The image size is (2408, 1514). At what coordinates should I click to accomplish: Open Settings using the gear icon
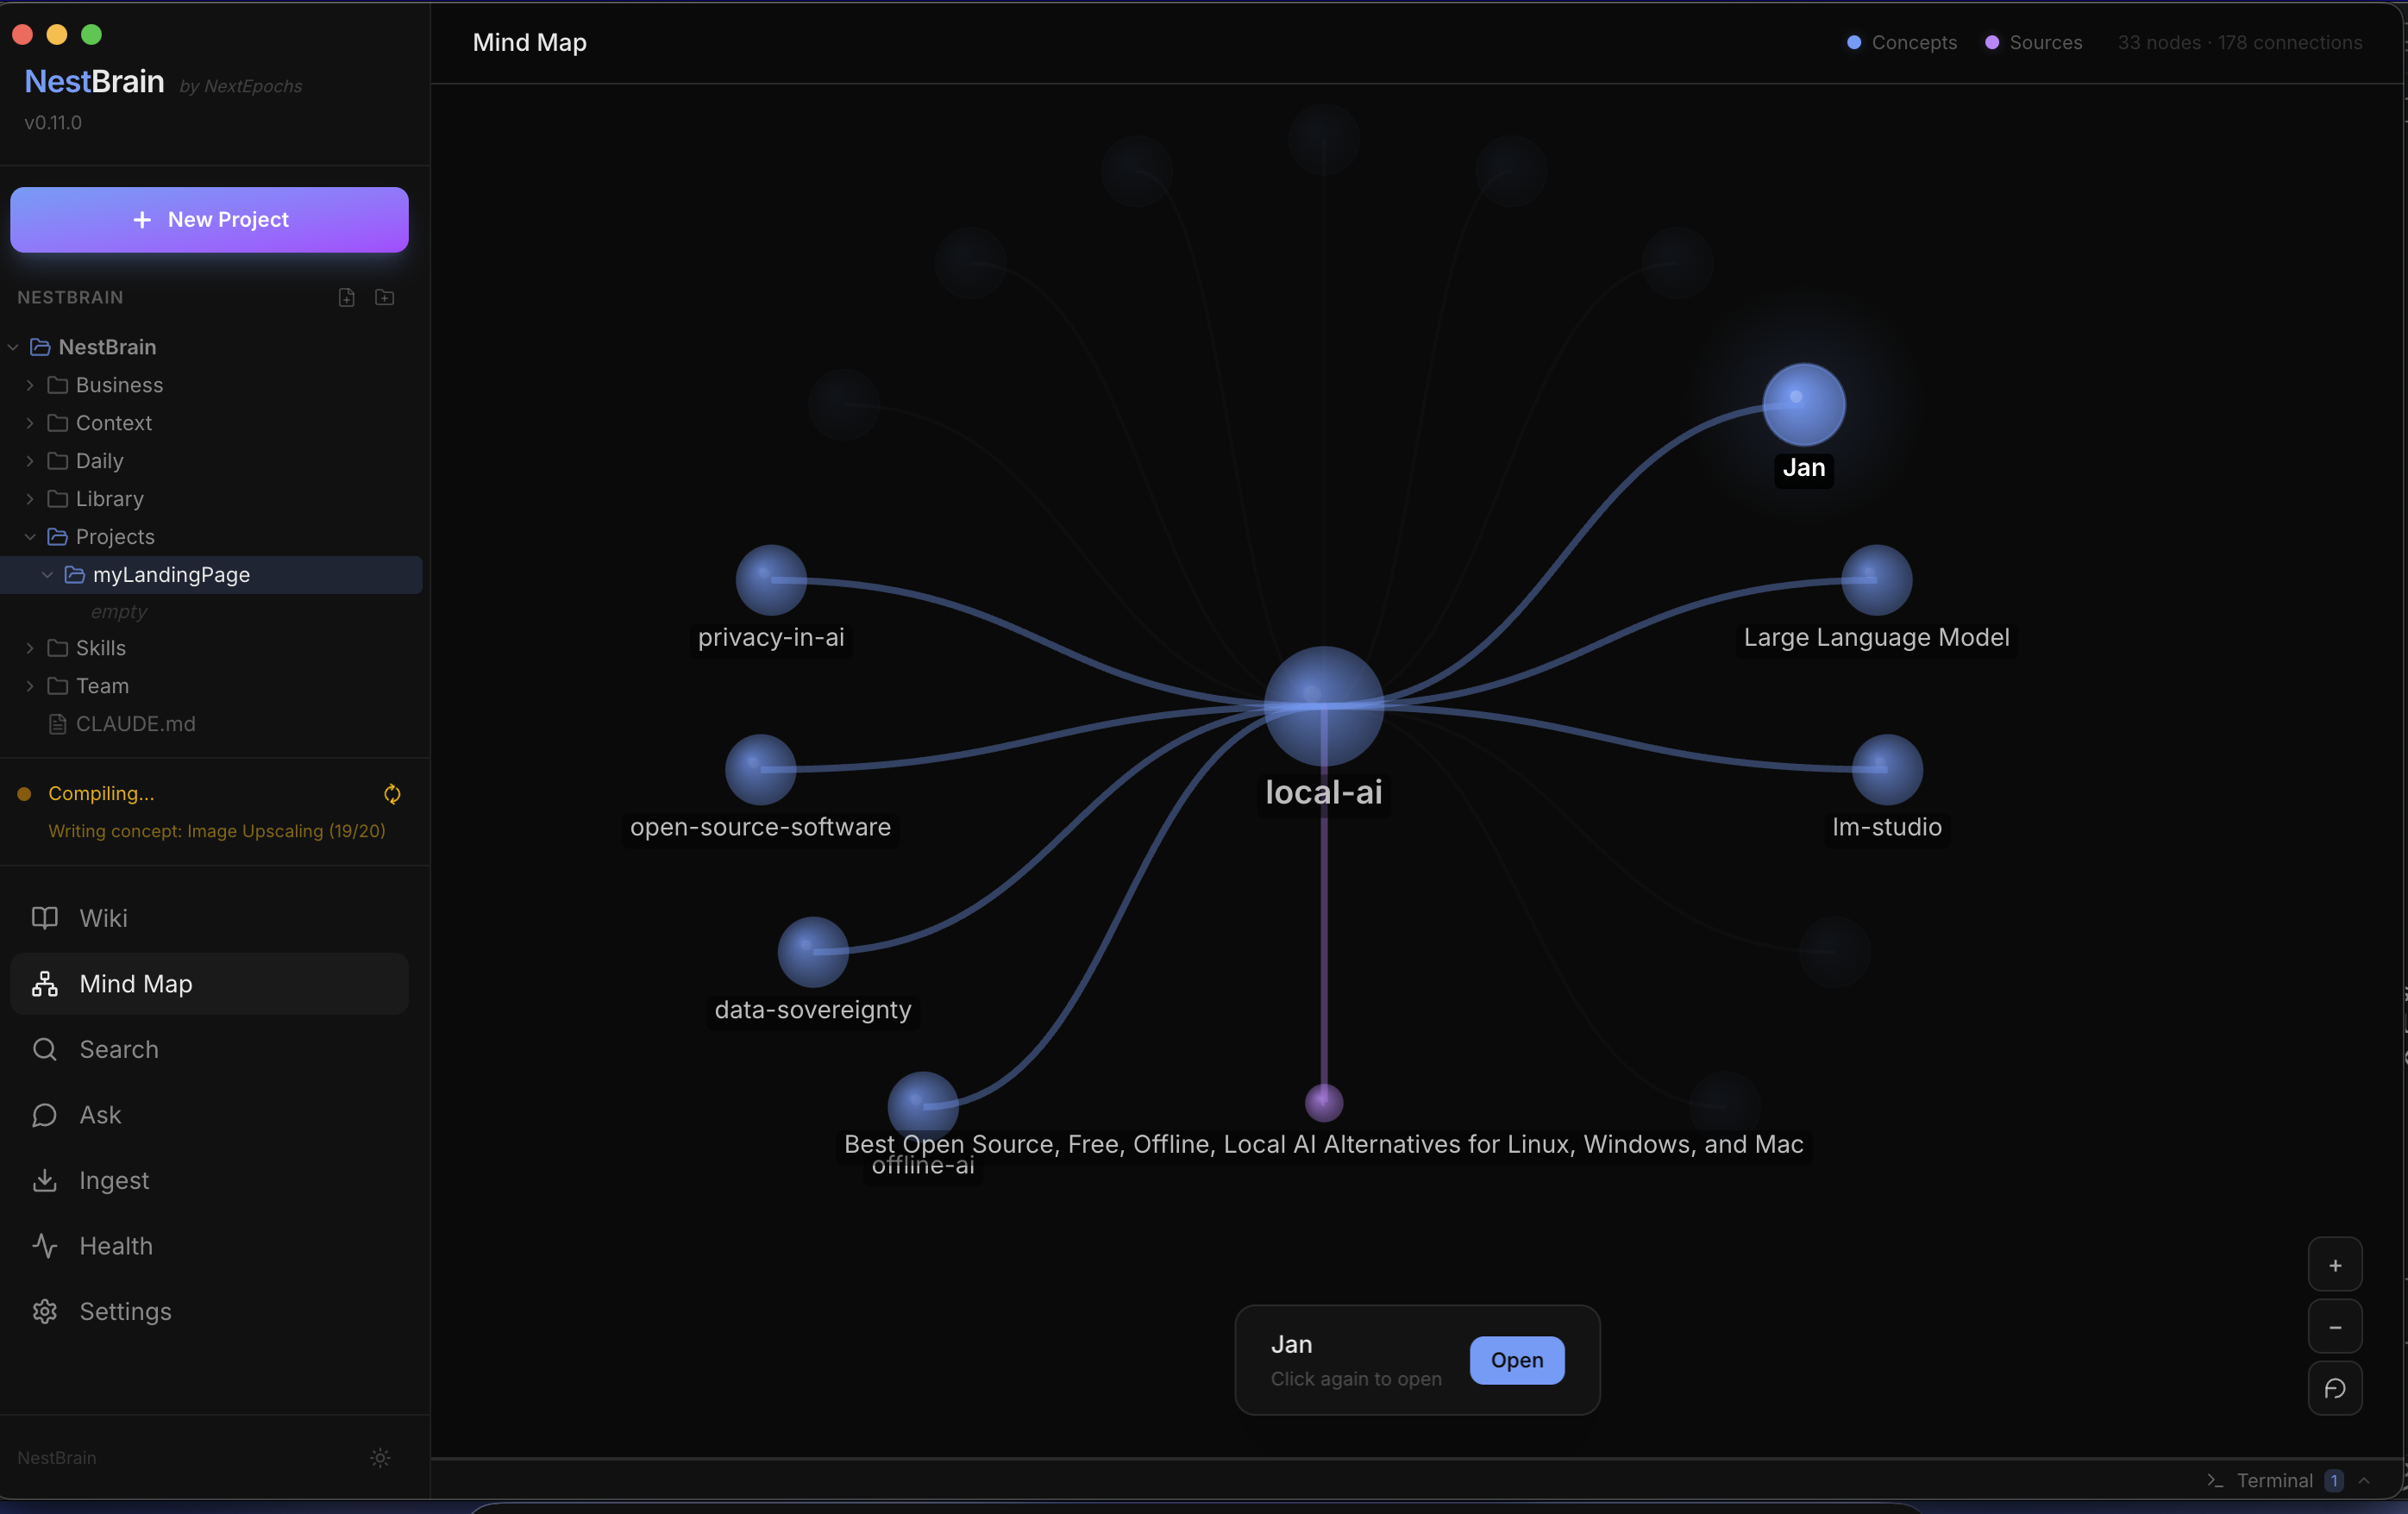coord(45,1312)
